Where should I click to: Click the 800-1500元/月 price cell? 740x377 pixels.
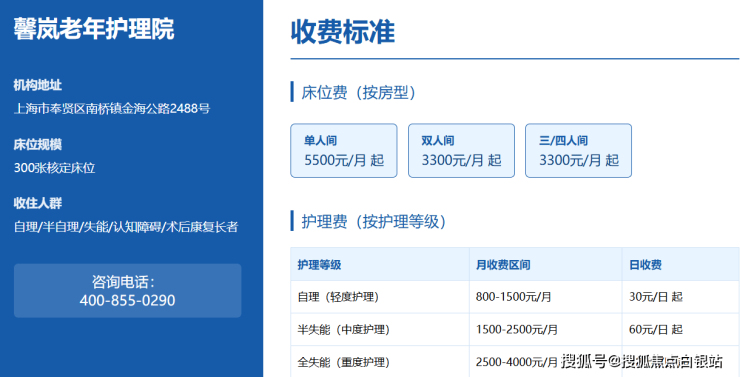[x=513, y=297]
